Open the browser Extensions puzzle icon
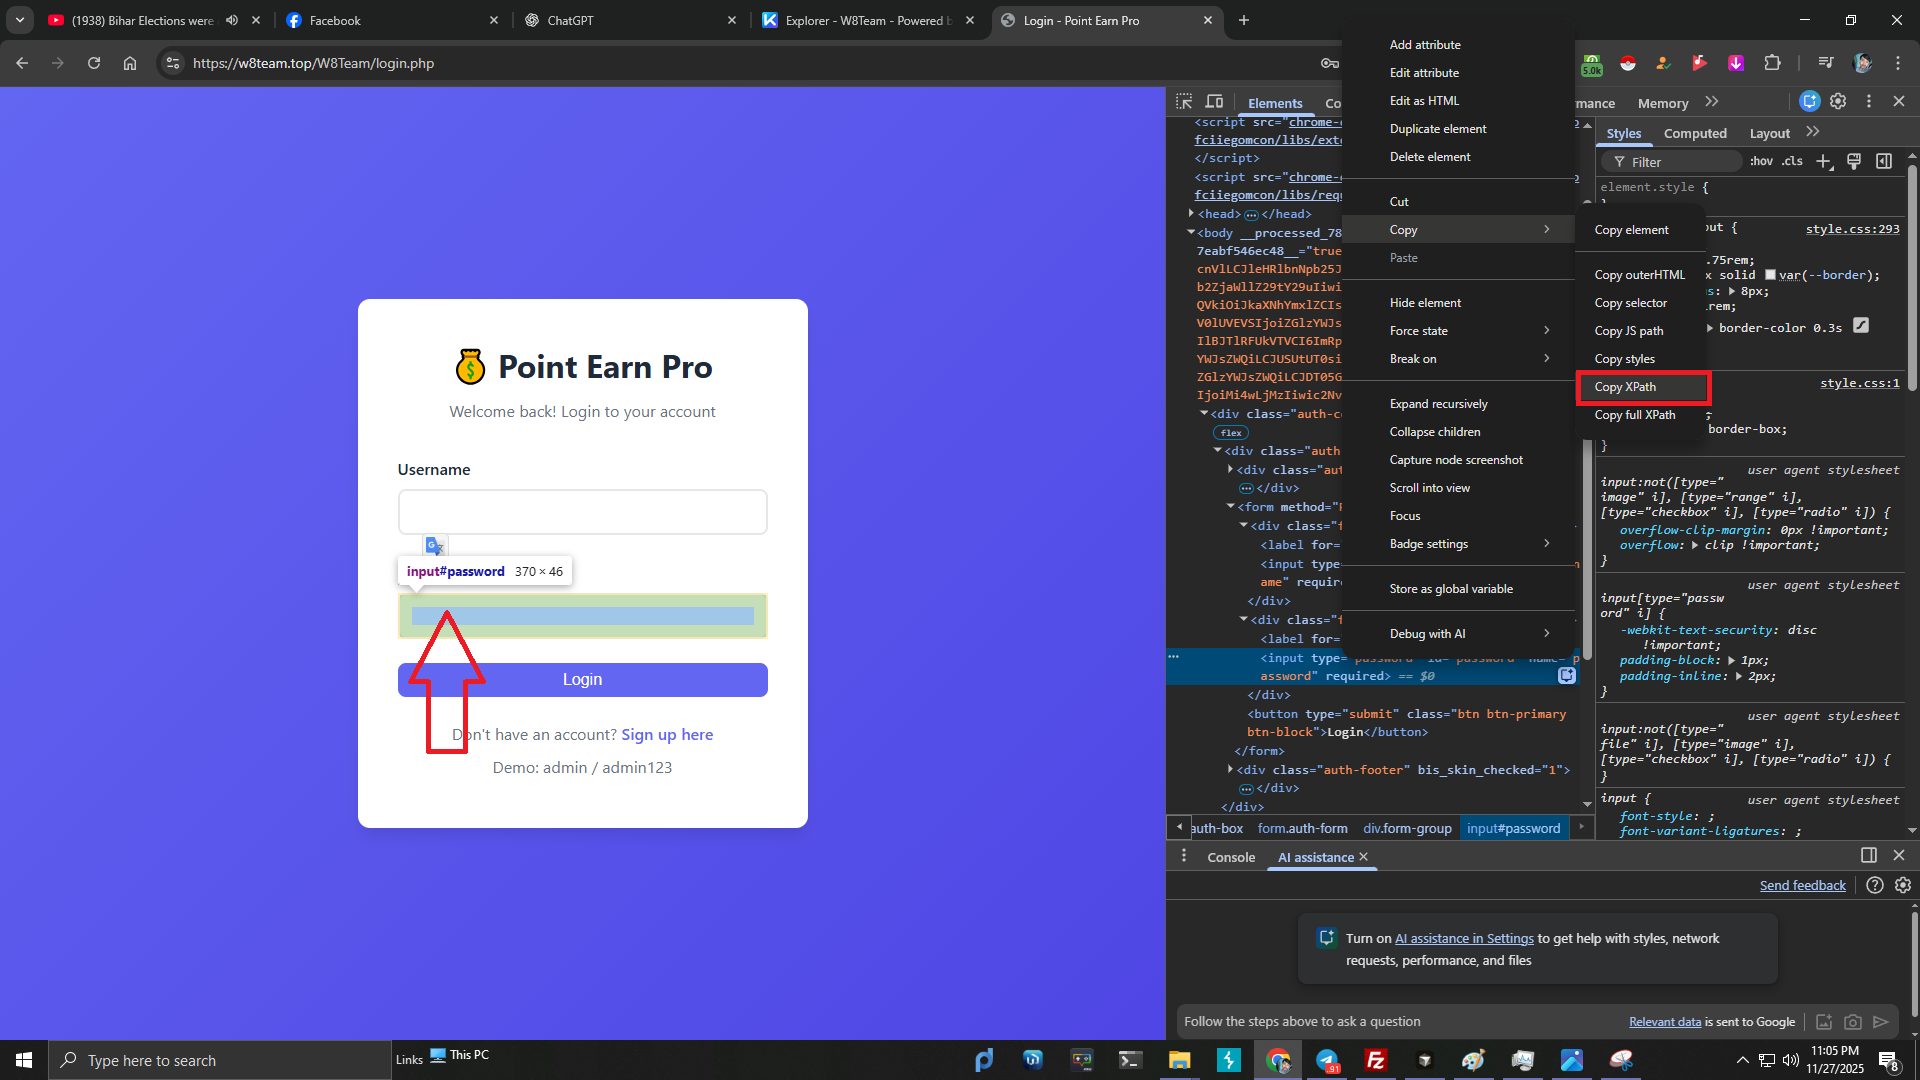 tap(1772, 63)
